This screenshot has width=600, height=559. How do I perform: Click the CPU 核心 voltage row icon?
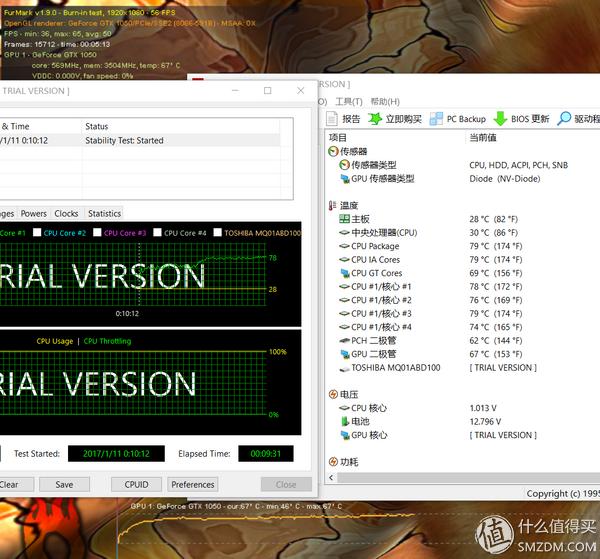pyautogui.click(x=344, y=408)
